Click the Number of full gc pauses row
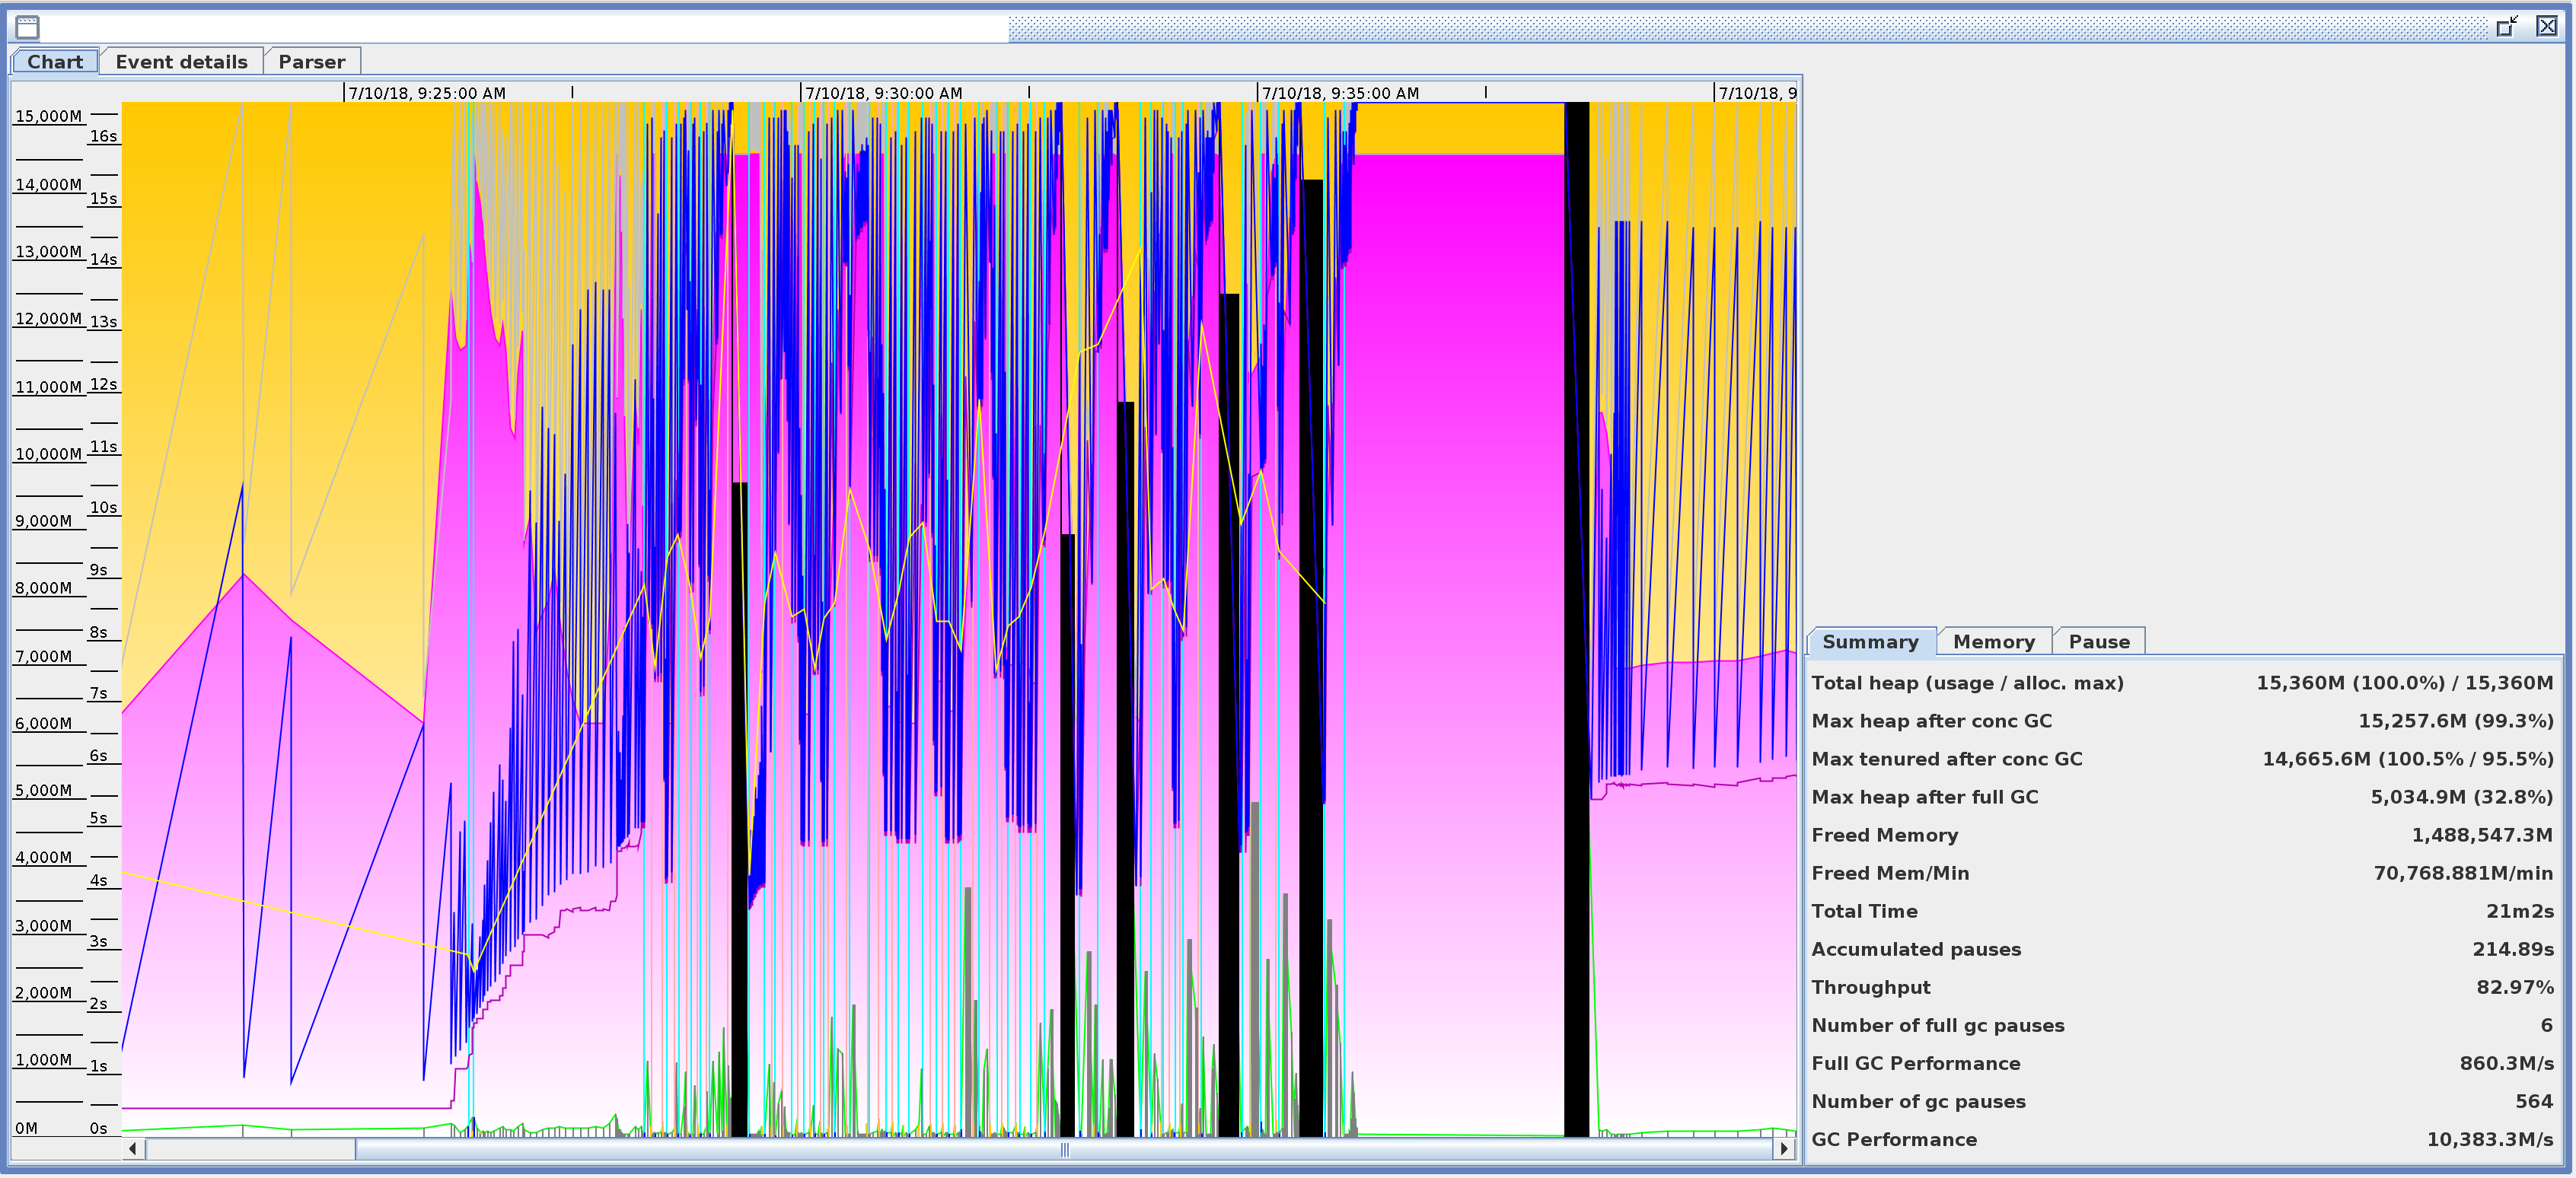The width and height of the screenshot is (2576, 1178). [1937, 1025]
